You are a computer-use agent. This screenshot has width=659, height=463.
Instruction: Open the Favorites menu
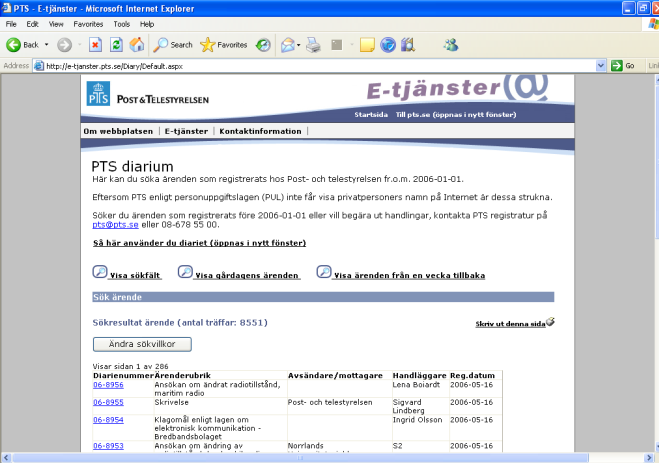(x=88, y=24)
